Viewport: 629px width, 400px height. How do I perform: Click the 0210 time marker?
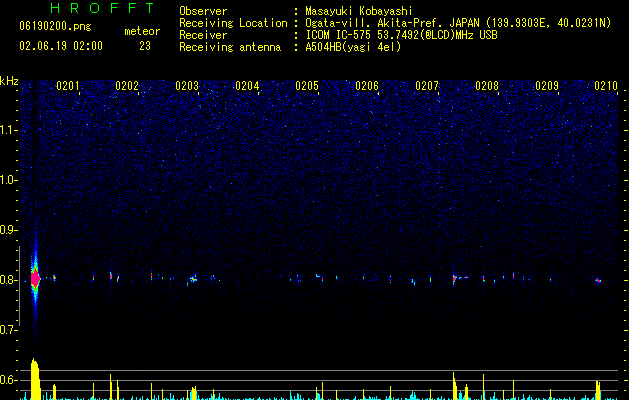(606, 85)
